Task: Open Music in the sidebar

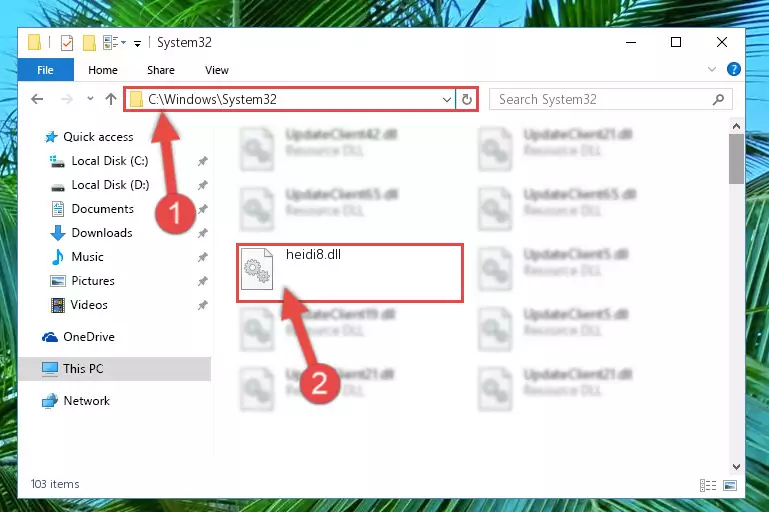Action: click(x=87, y=257)
